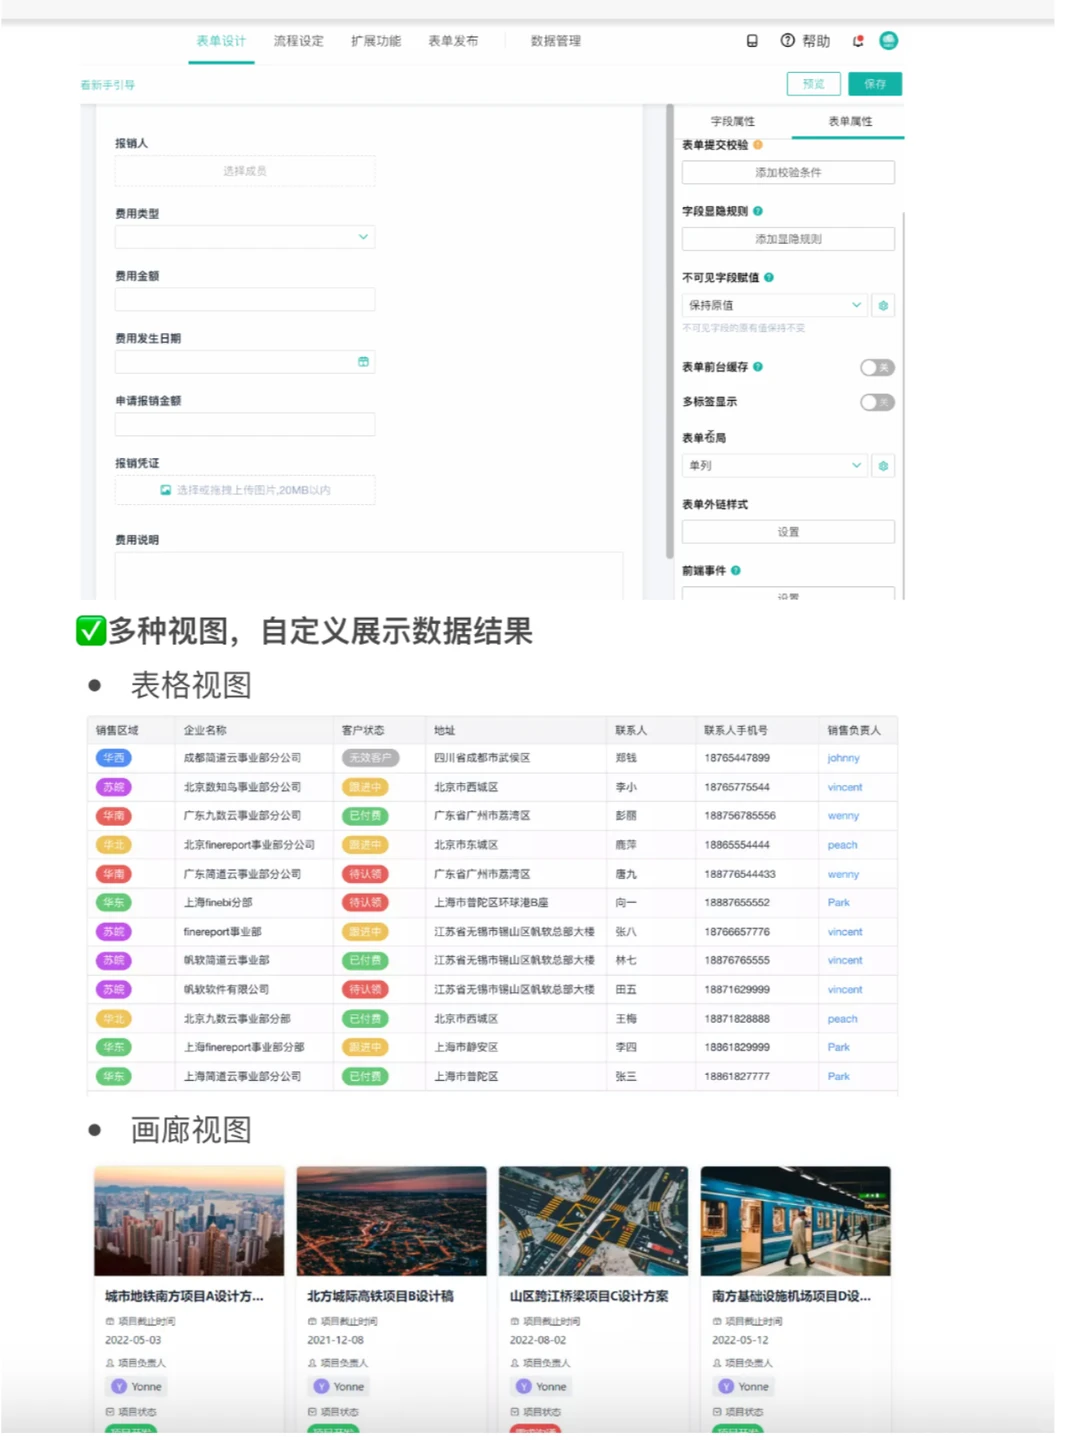Open the 帮助 help icon
This screenshot has height=1440, width=1080.
point(788,41)
